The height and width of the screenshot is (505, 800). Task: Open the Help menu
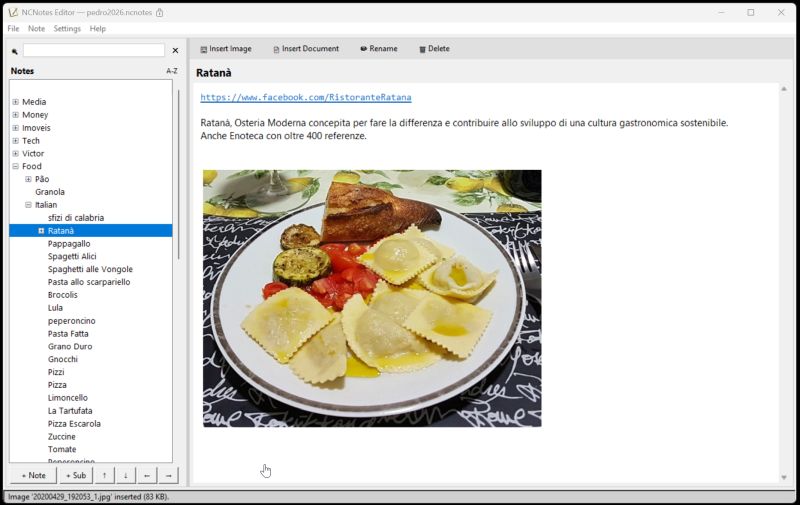coord(97,29)
